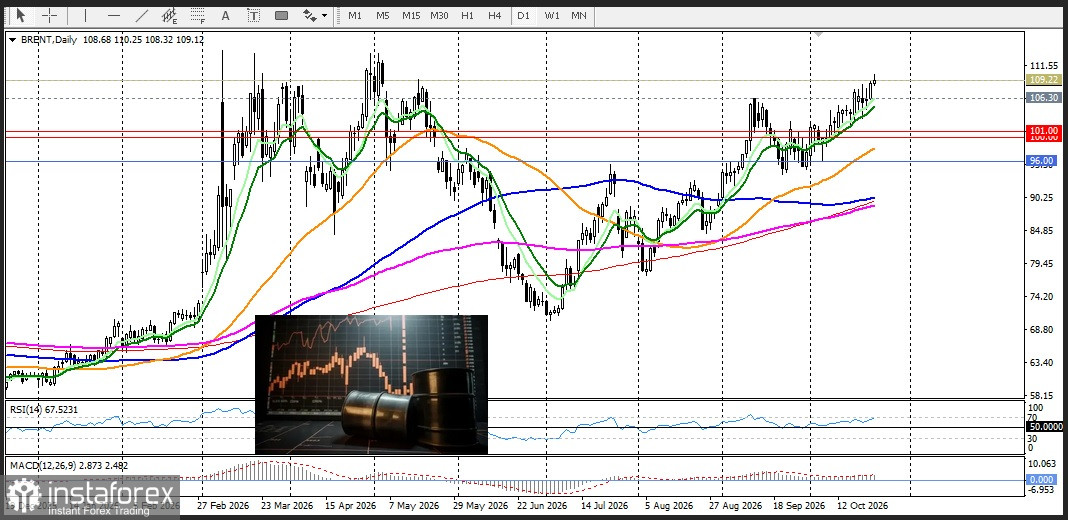The image size is (1068, 520).
Task: Switch to M15 timeframe
Action: coord(411,14)
